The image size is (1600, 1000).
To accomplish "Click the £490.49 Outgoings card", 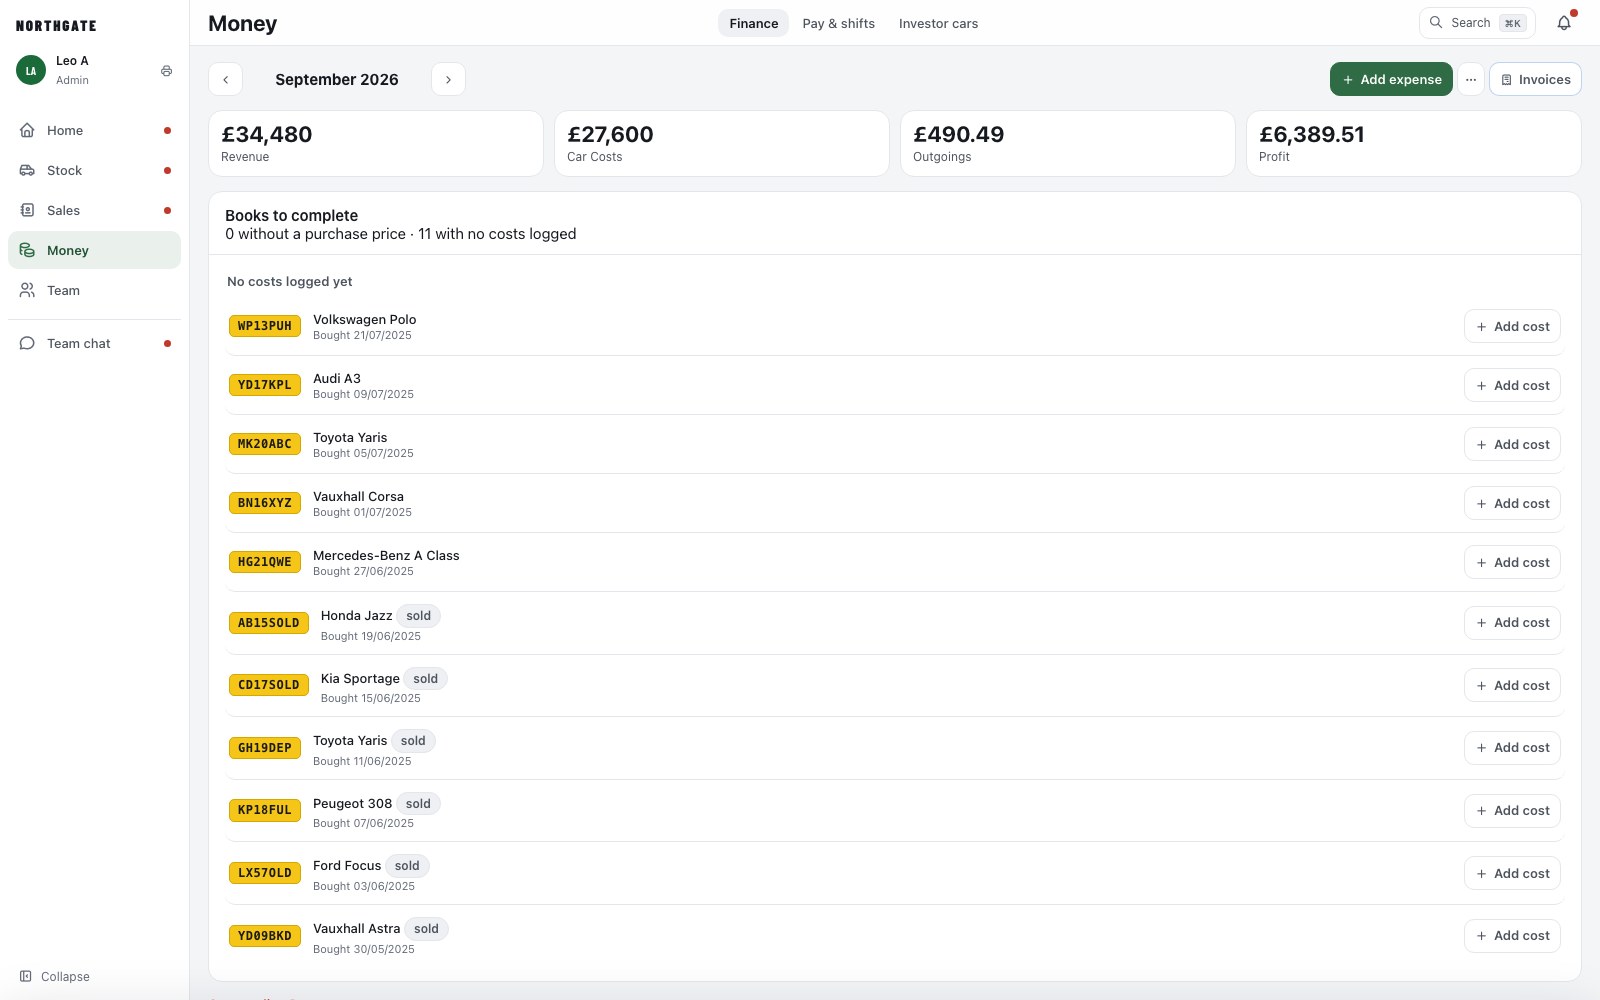I will pyautogui.click(x=1068, y=143).
